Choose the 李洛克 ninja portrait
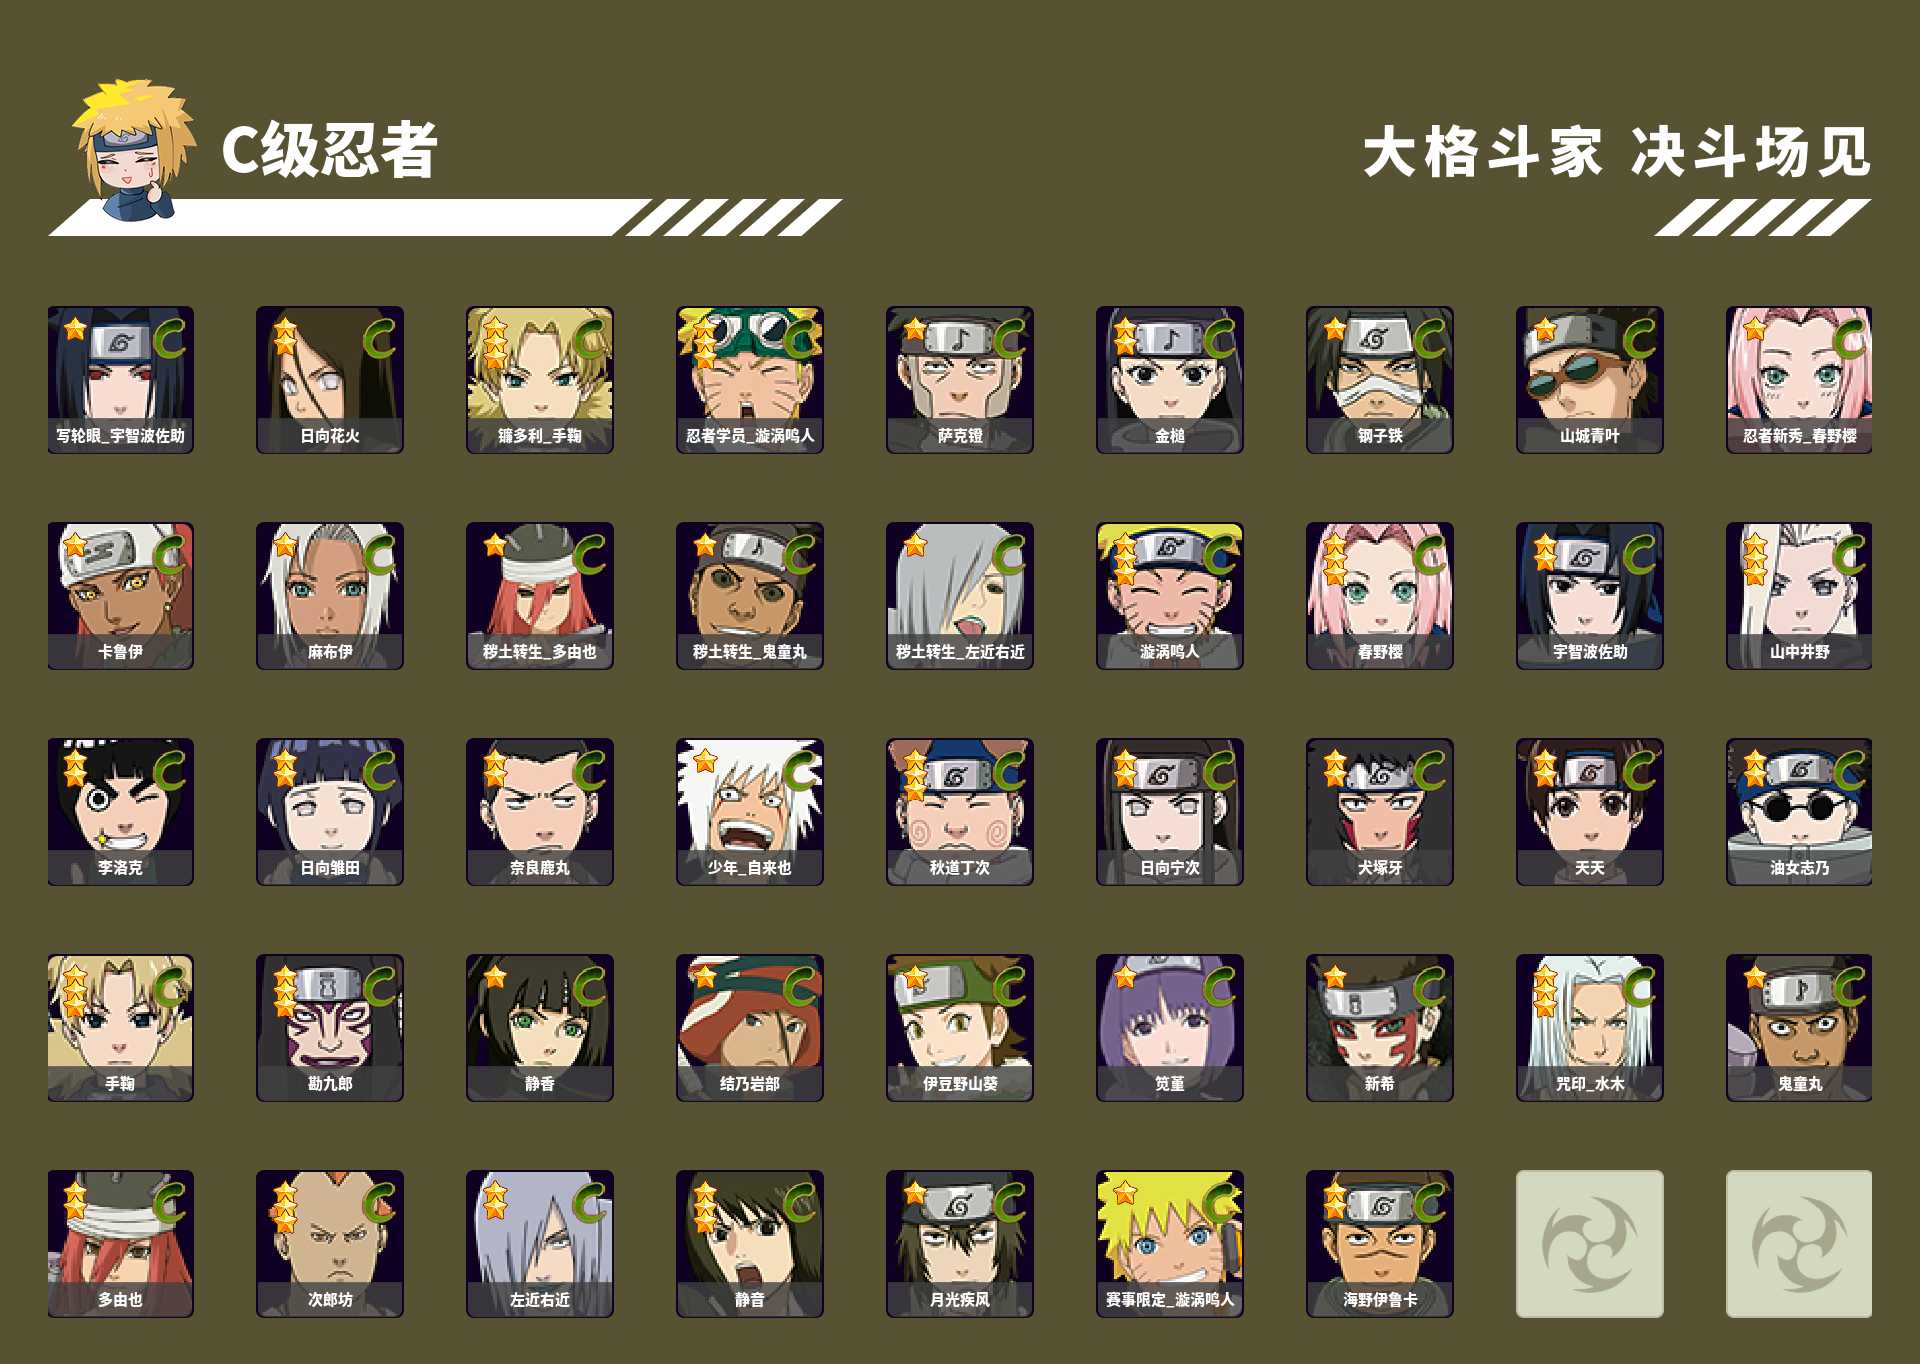 coord(120,812)
